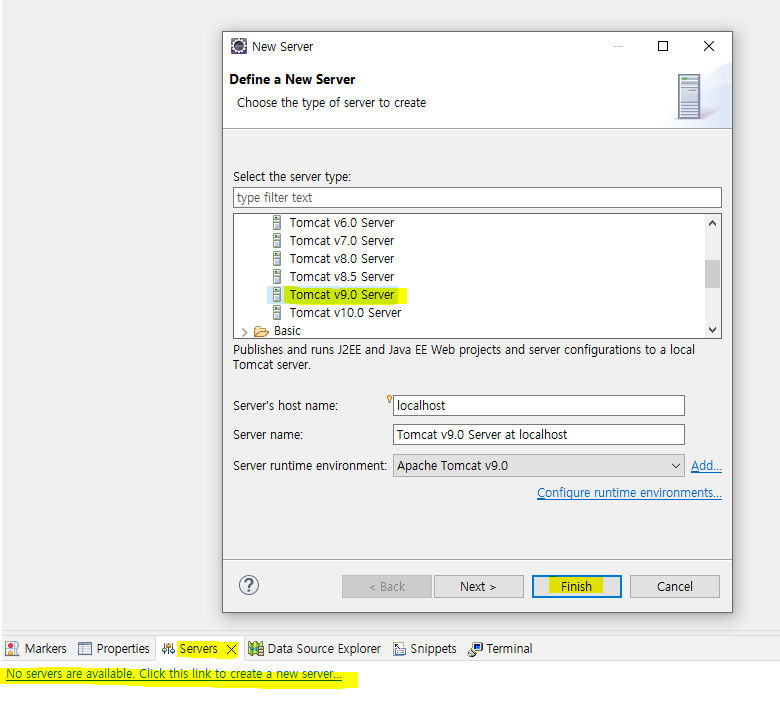
Task: Click the Tomcat v10.0 Server icon
Action: (277, 312)
